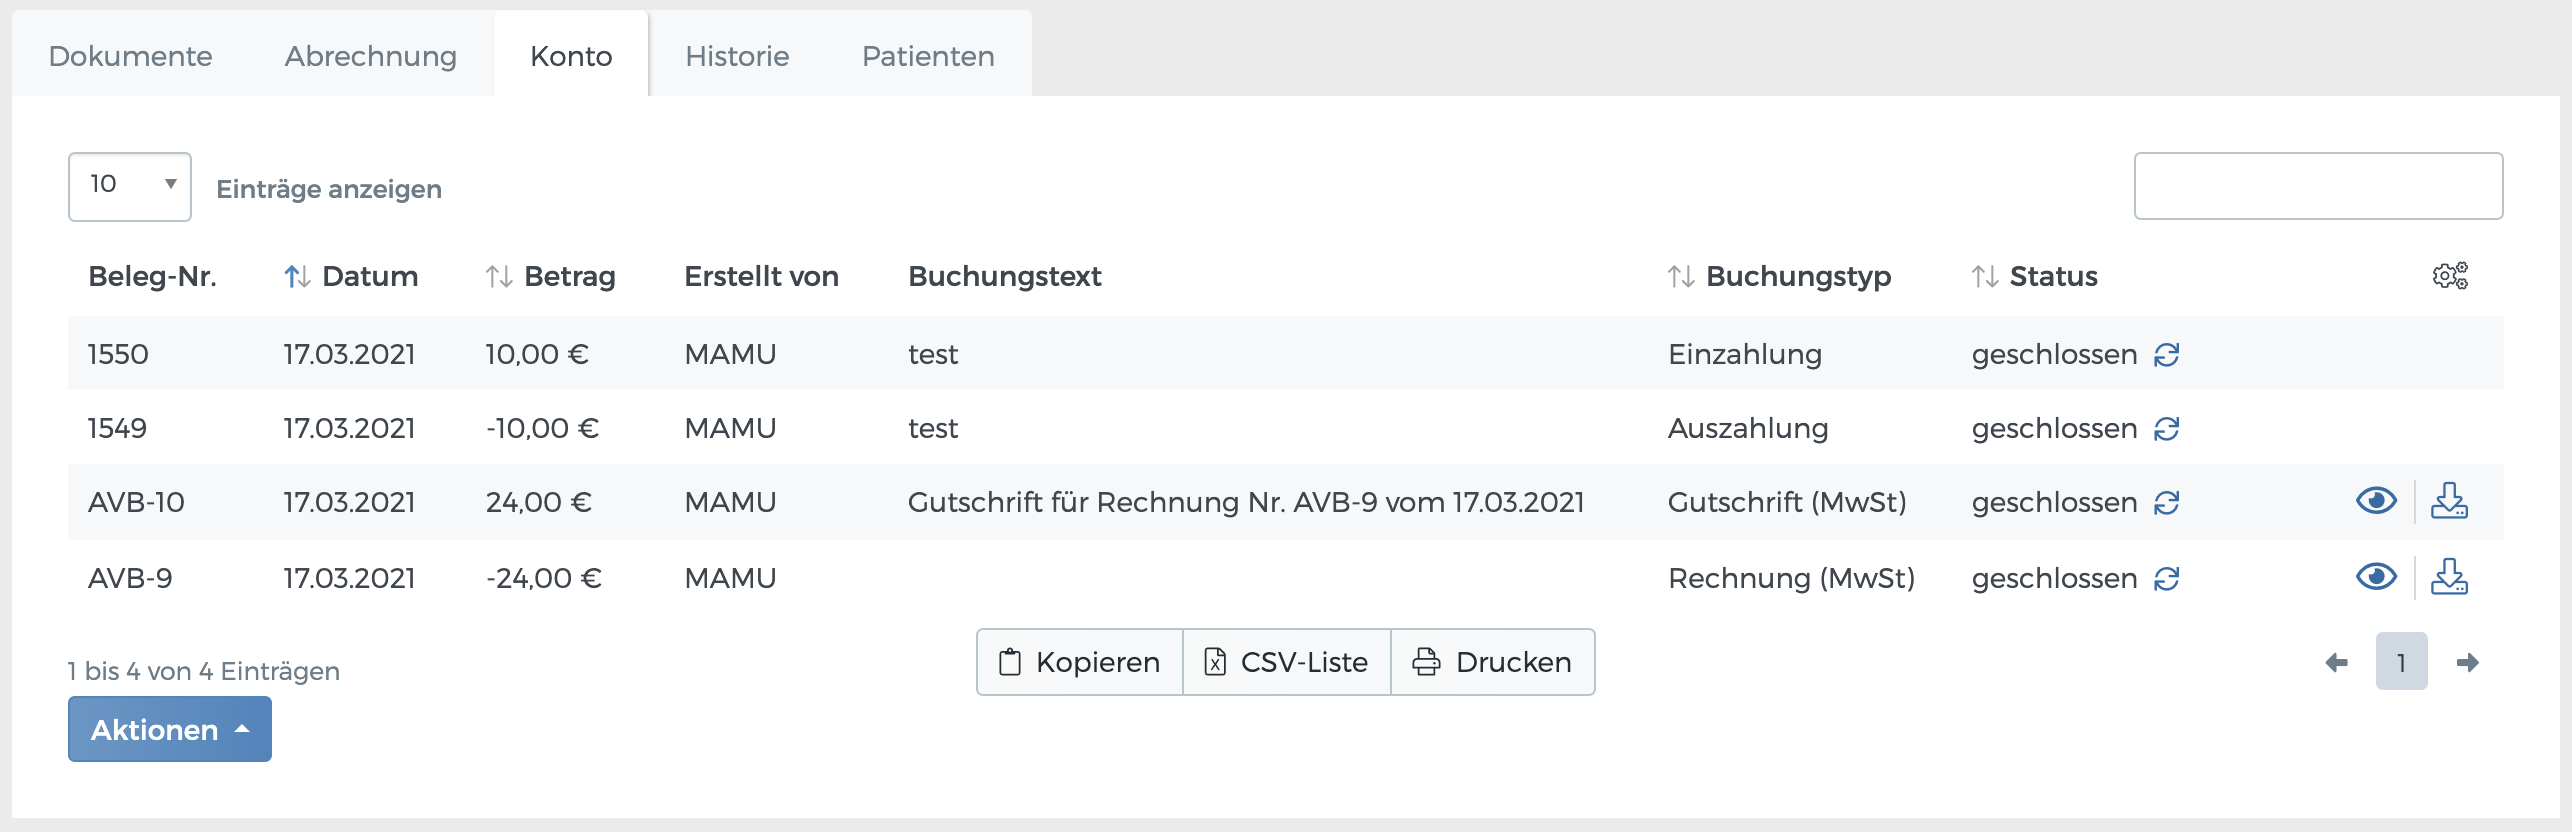The image size is (2572, 832).
Task: Switch to Abrechnung tab
Action: pos(371,56)
